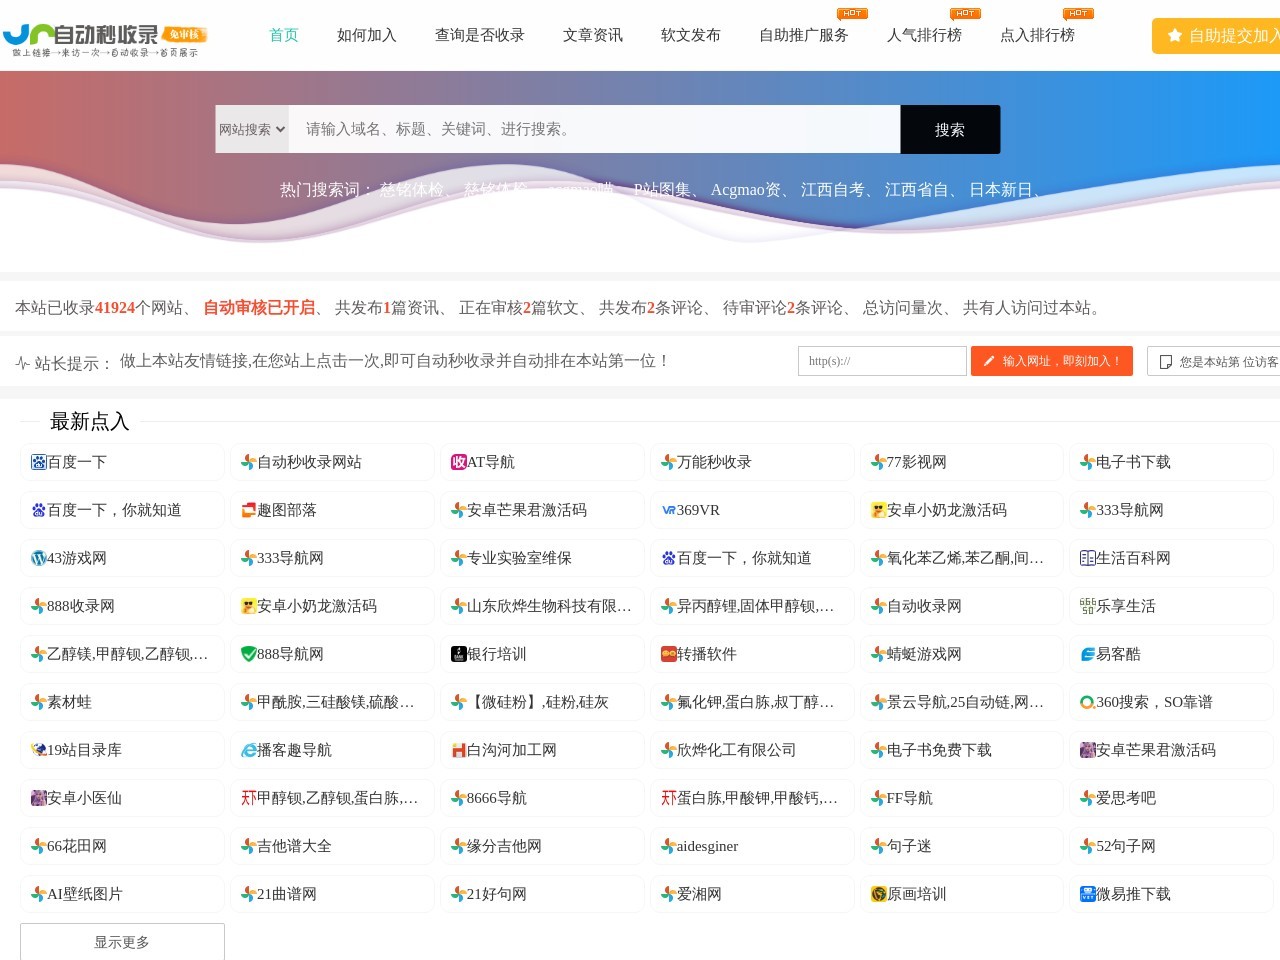Click the bank icon beside 银行培训
The width and height of the screenshot is (1280, 960).
tap(458, 654)
